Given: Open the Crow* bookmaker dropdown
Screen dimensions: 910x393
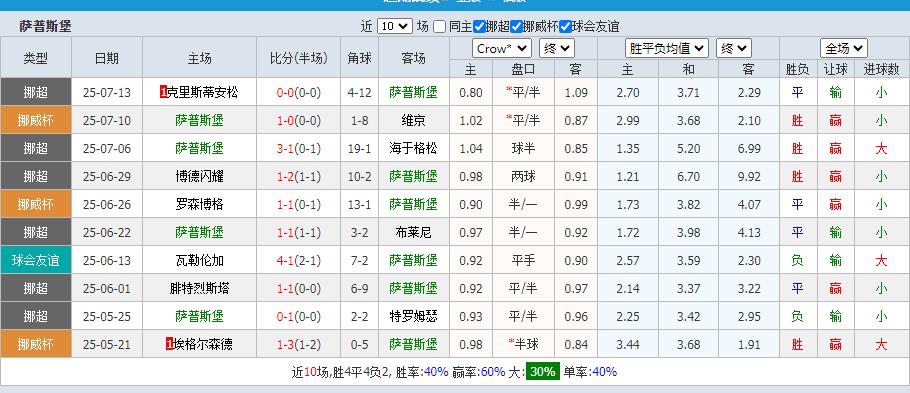Looking at the screenshot, I should click(x=502, y=49).
